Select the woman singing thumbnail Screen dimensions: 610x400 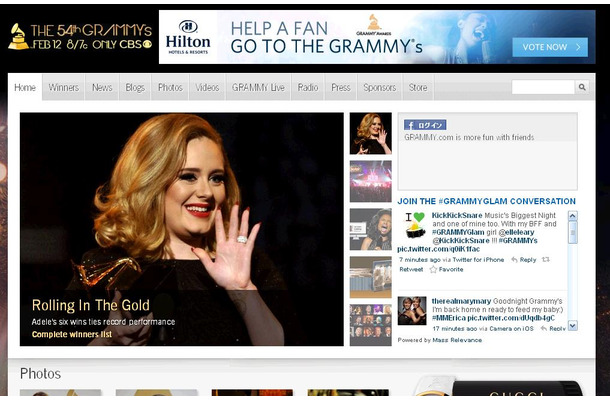[x=370, y=229]
